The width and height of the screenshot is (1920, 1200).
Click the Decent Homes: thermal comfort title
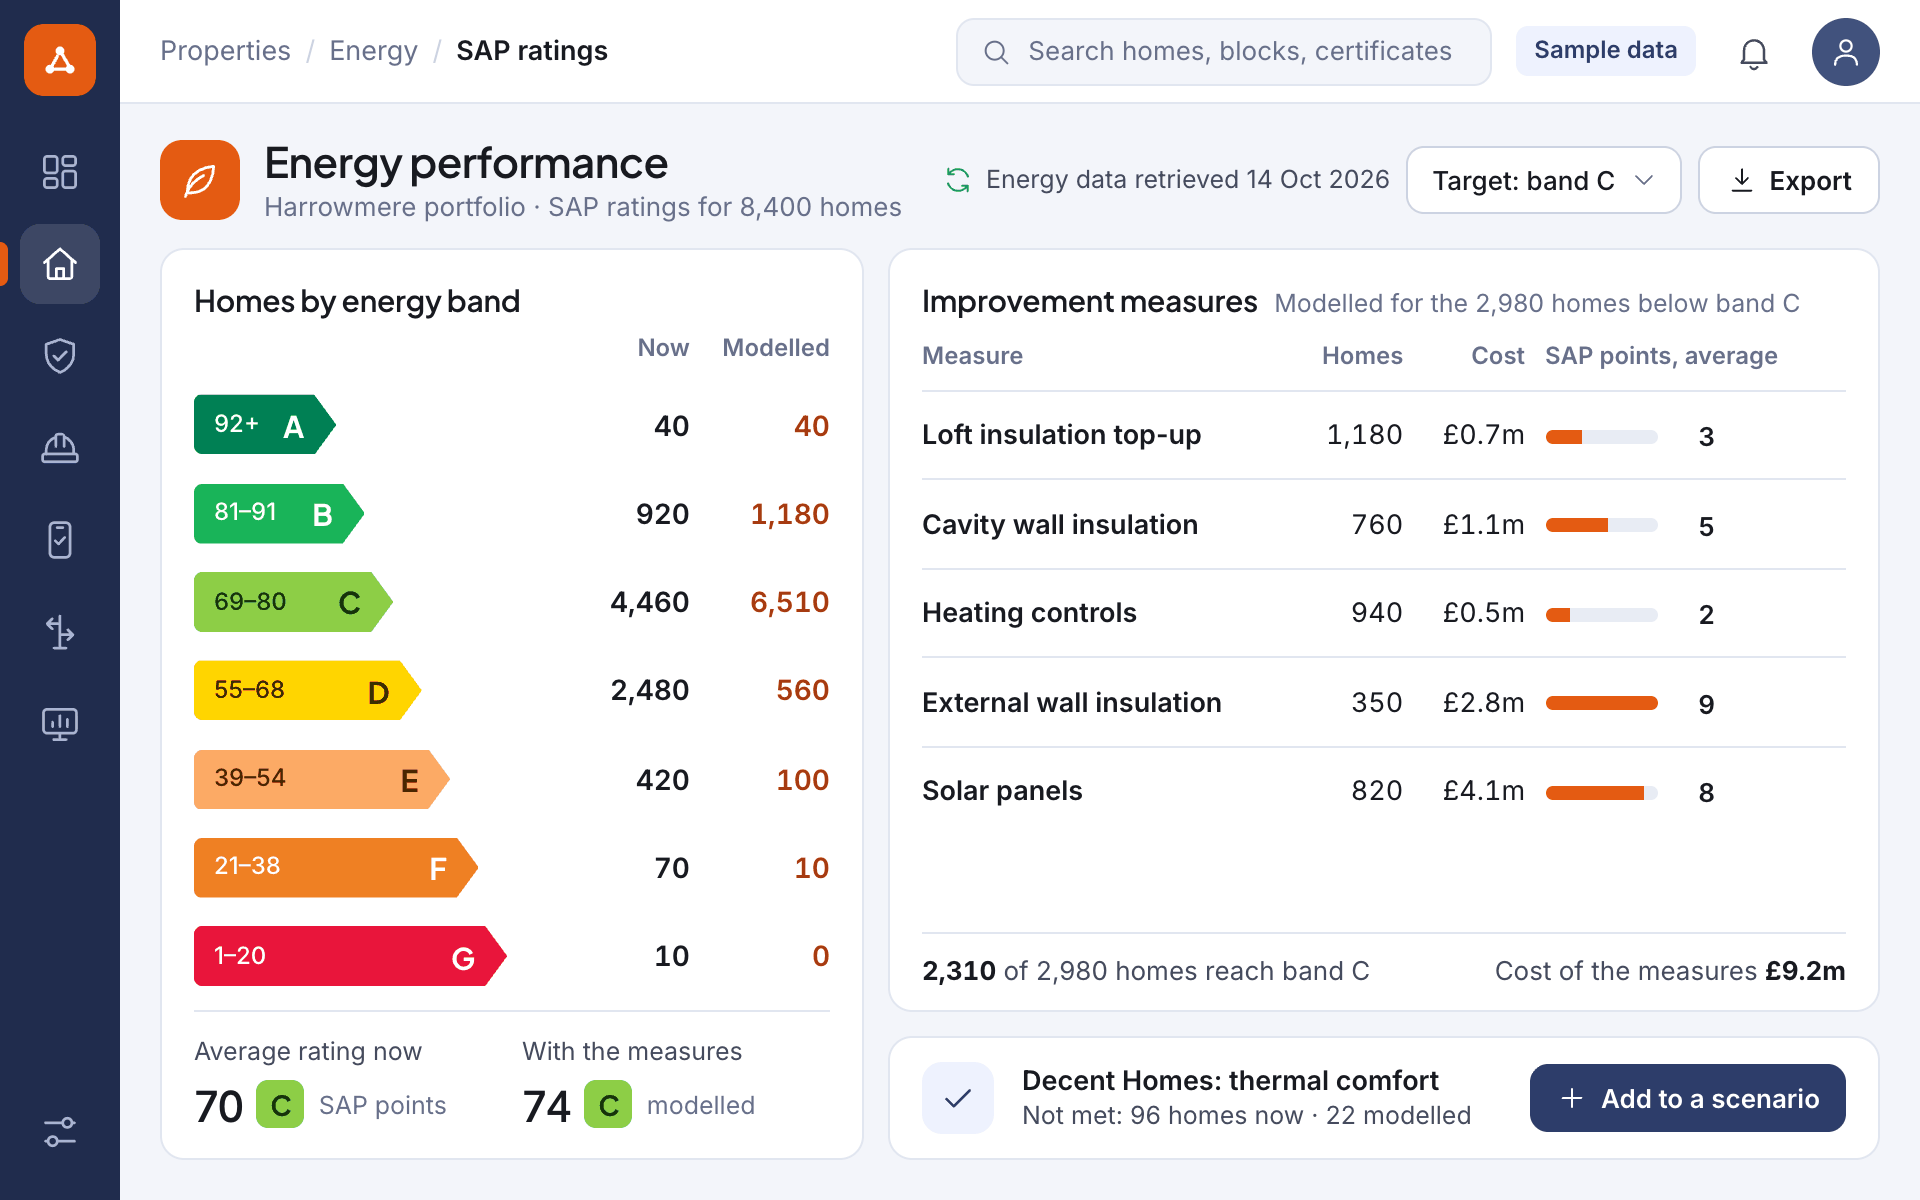click(x=1230, y=1081)
